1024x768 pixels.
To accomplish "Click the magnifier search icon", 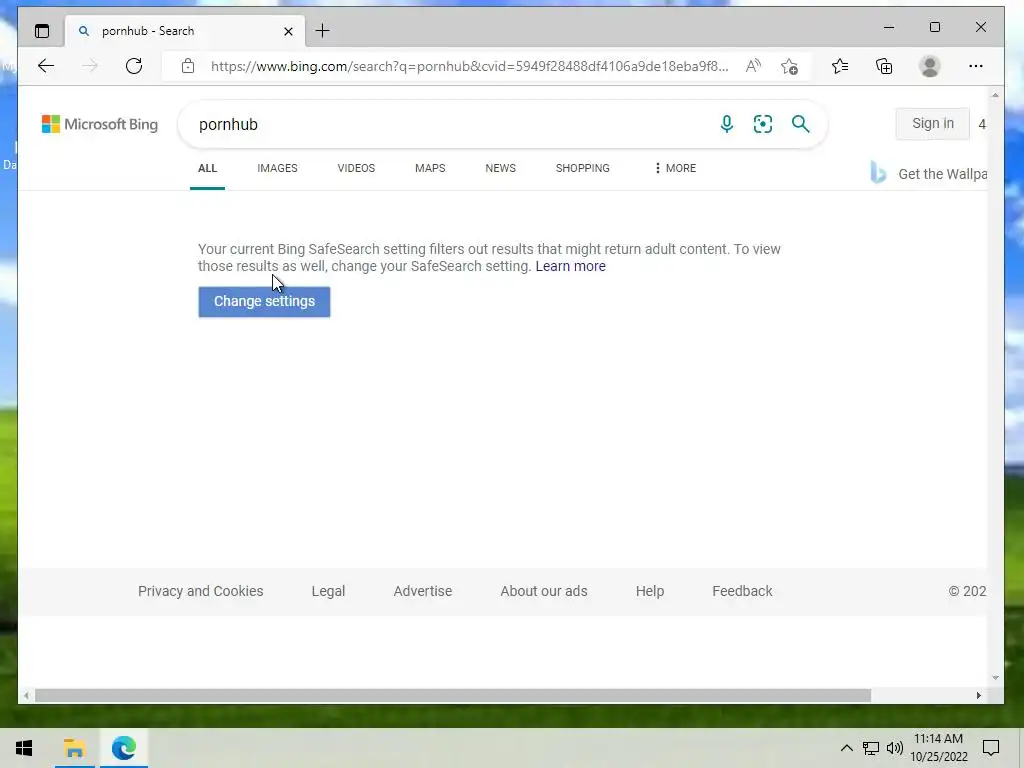I will point(801,124).
